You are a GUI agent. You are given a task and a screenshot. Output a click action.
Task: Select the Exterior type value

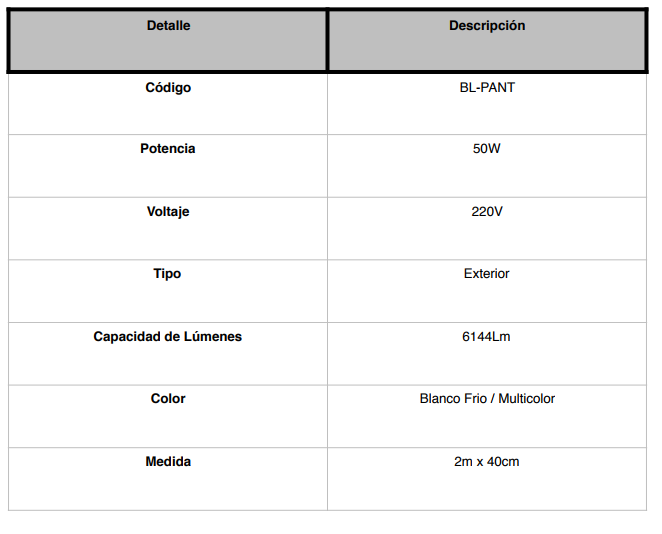point(486,274)
